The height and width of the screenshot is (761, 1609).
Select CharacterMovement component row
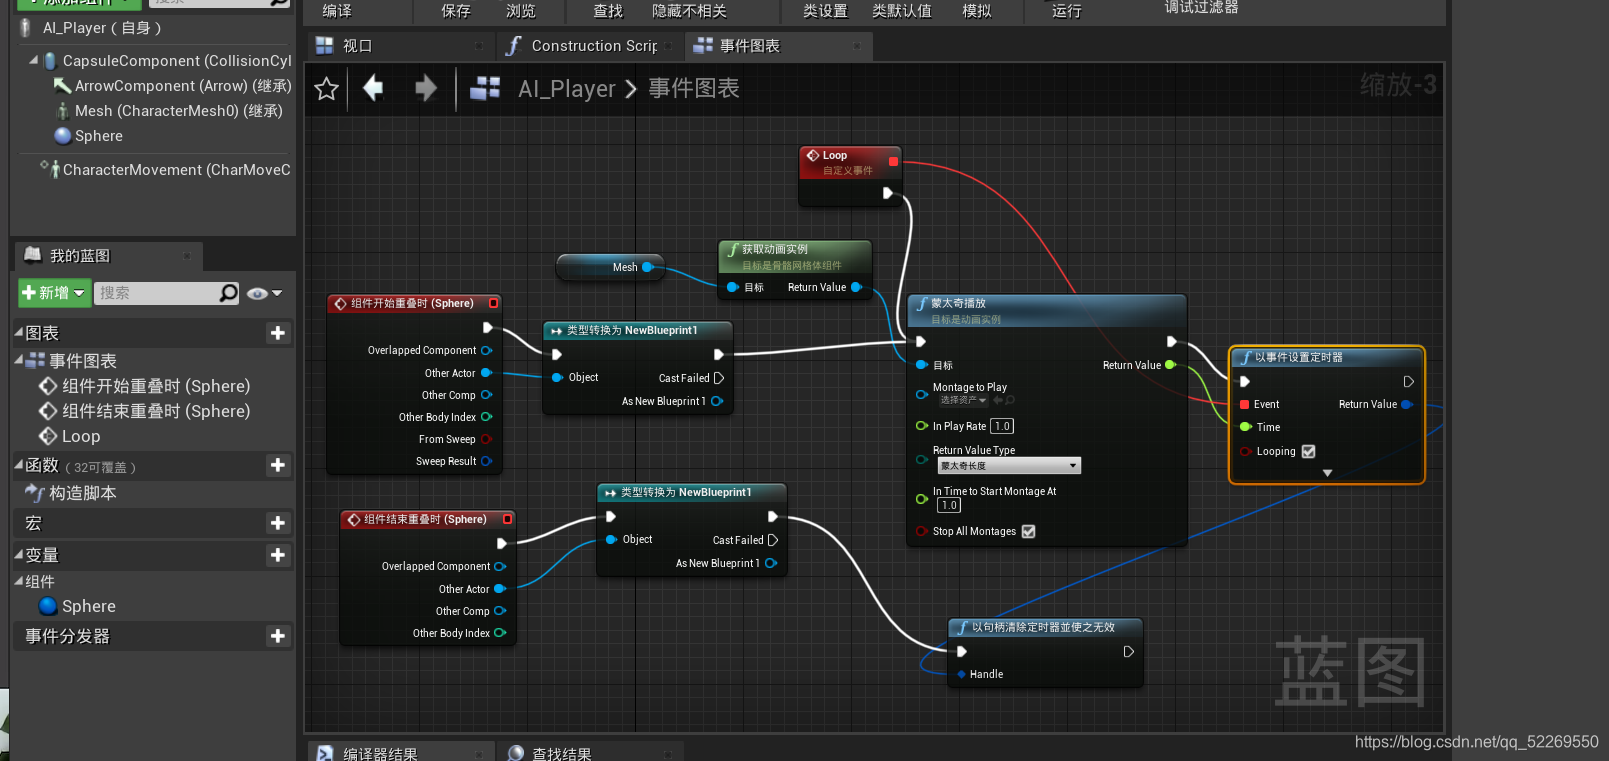coord(166,170)
